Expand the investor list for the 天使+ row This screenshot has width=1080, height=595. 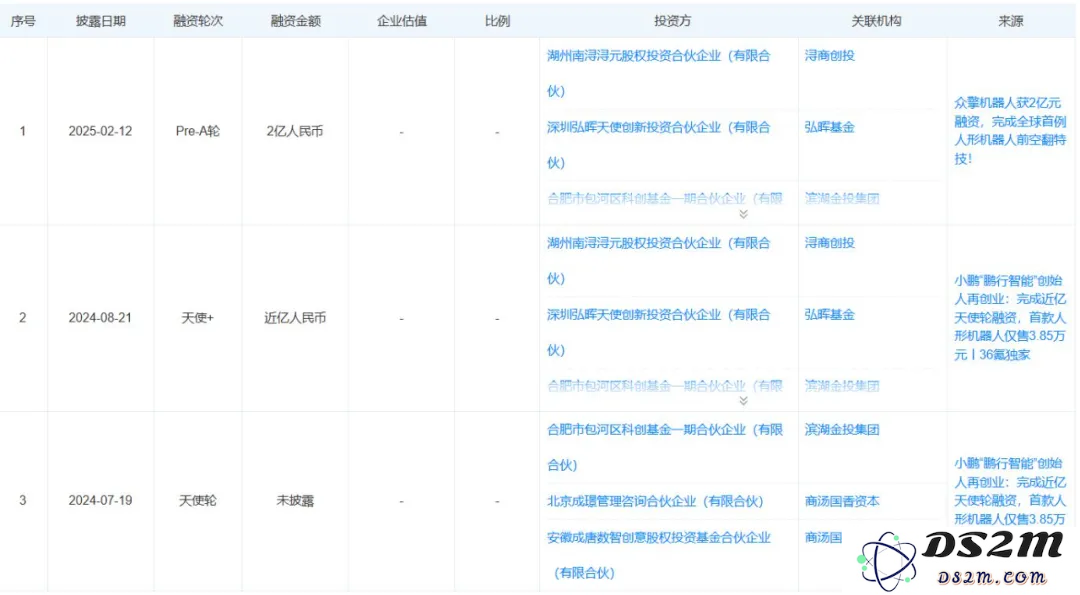[743, 401]
